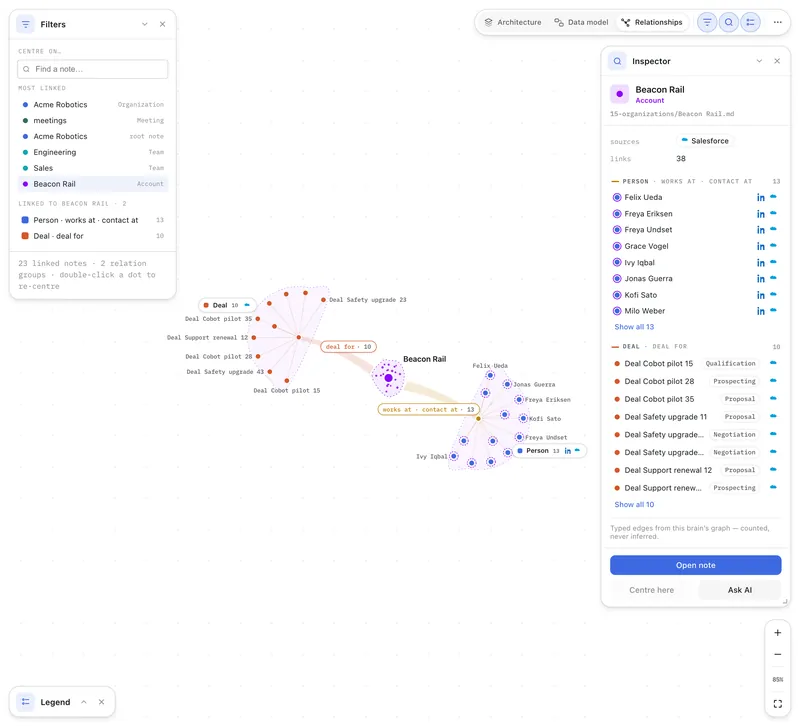Click the Inspector magnifier header icon
The width and height of the screenshot is (800, 726).
tap(617, 61)
